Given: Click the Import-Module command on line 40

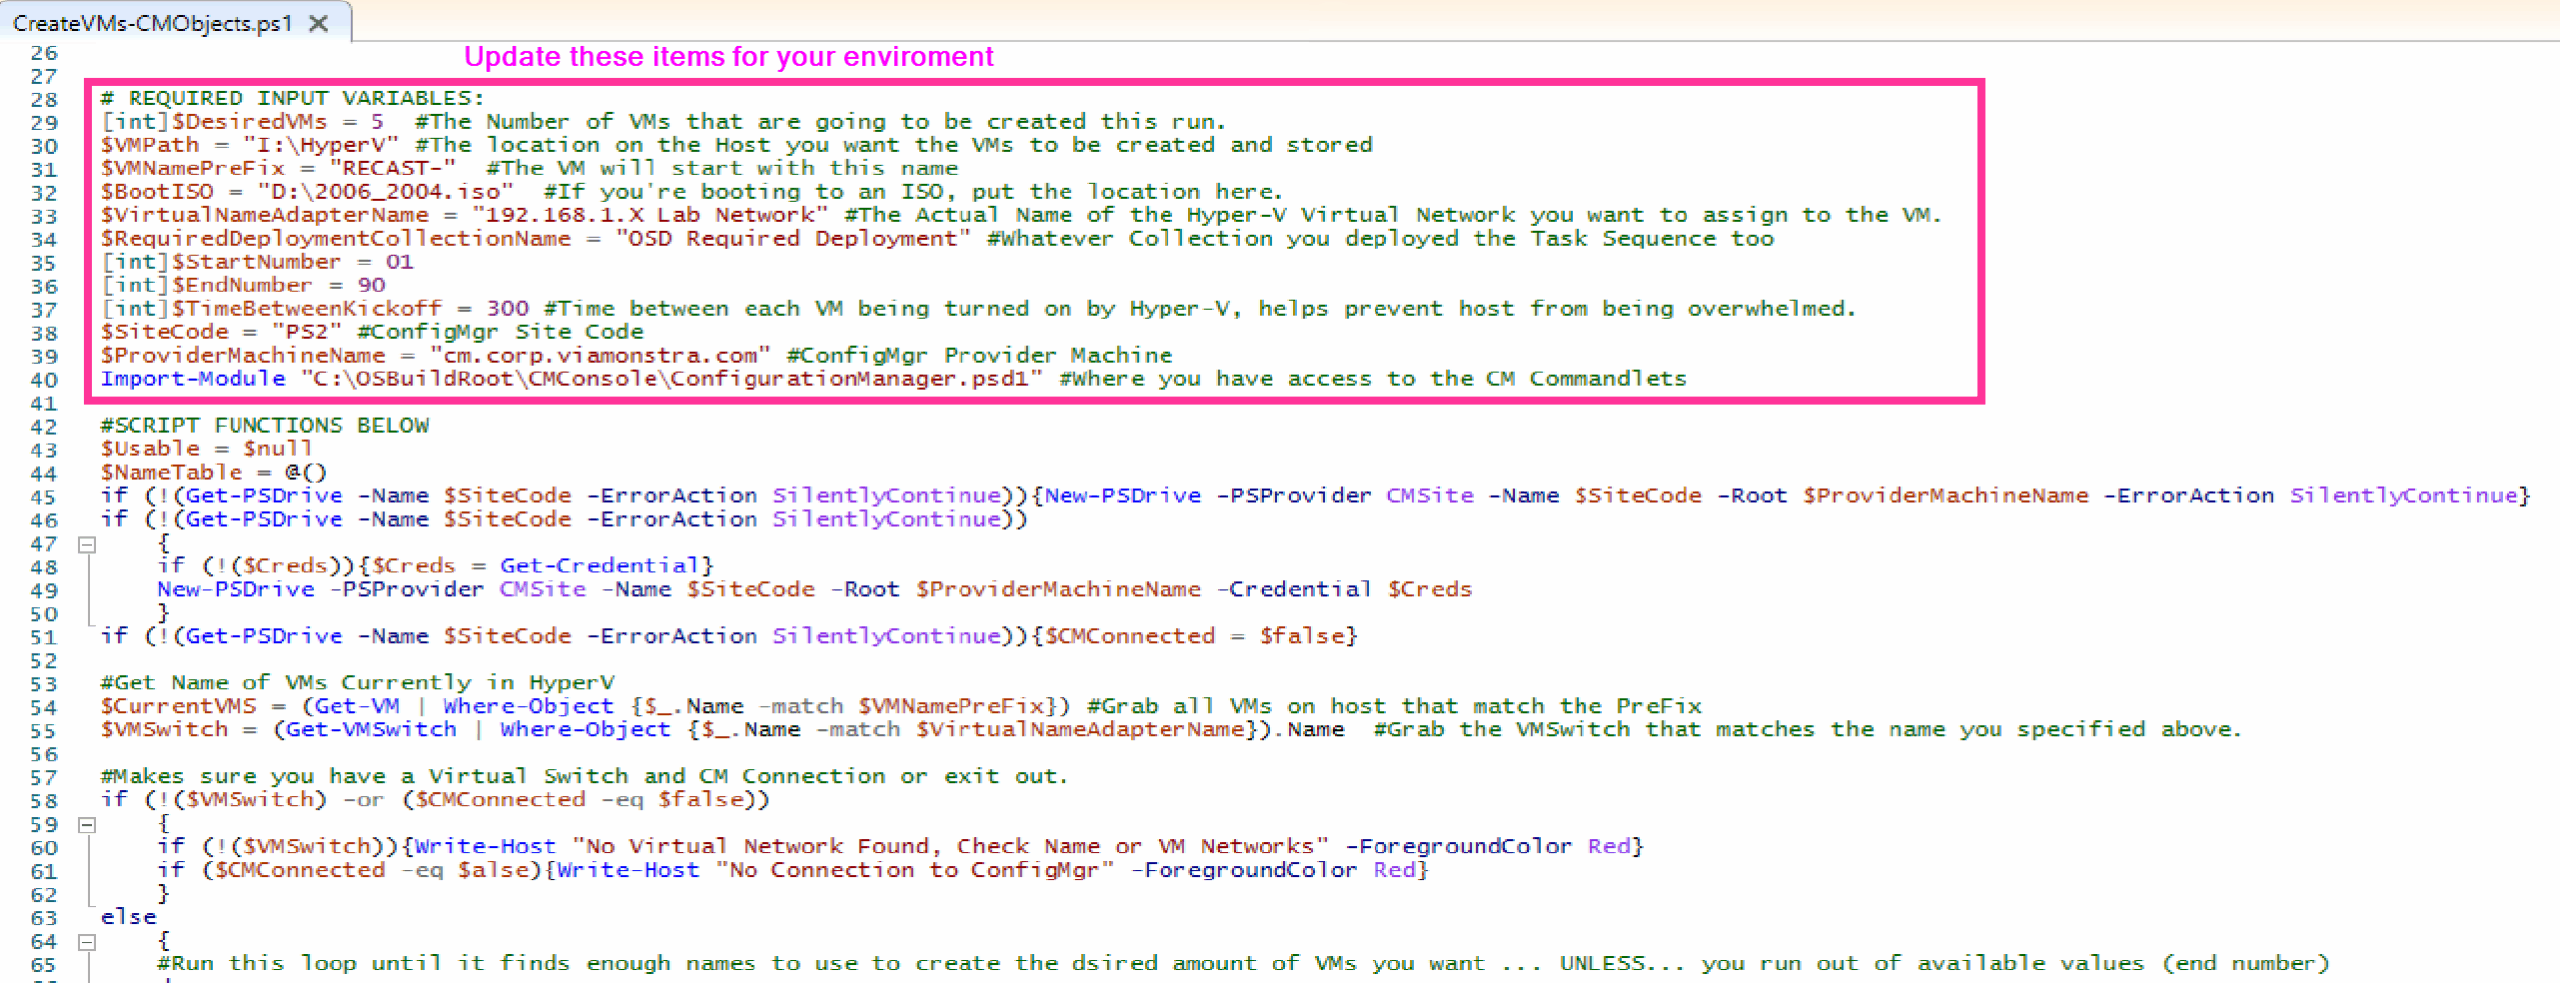Looking at the screenshot, I should (x=190, y=378).
